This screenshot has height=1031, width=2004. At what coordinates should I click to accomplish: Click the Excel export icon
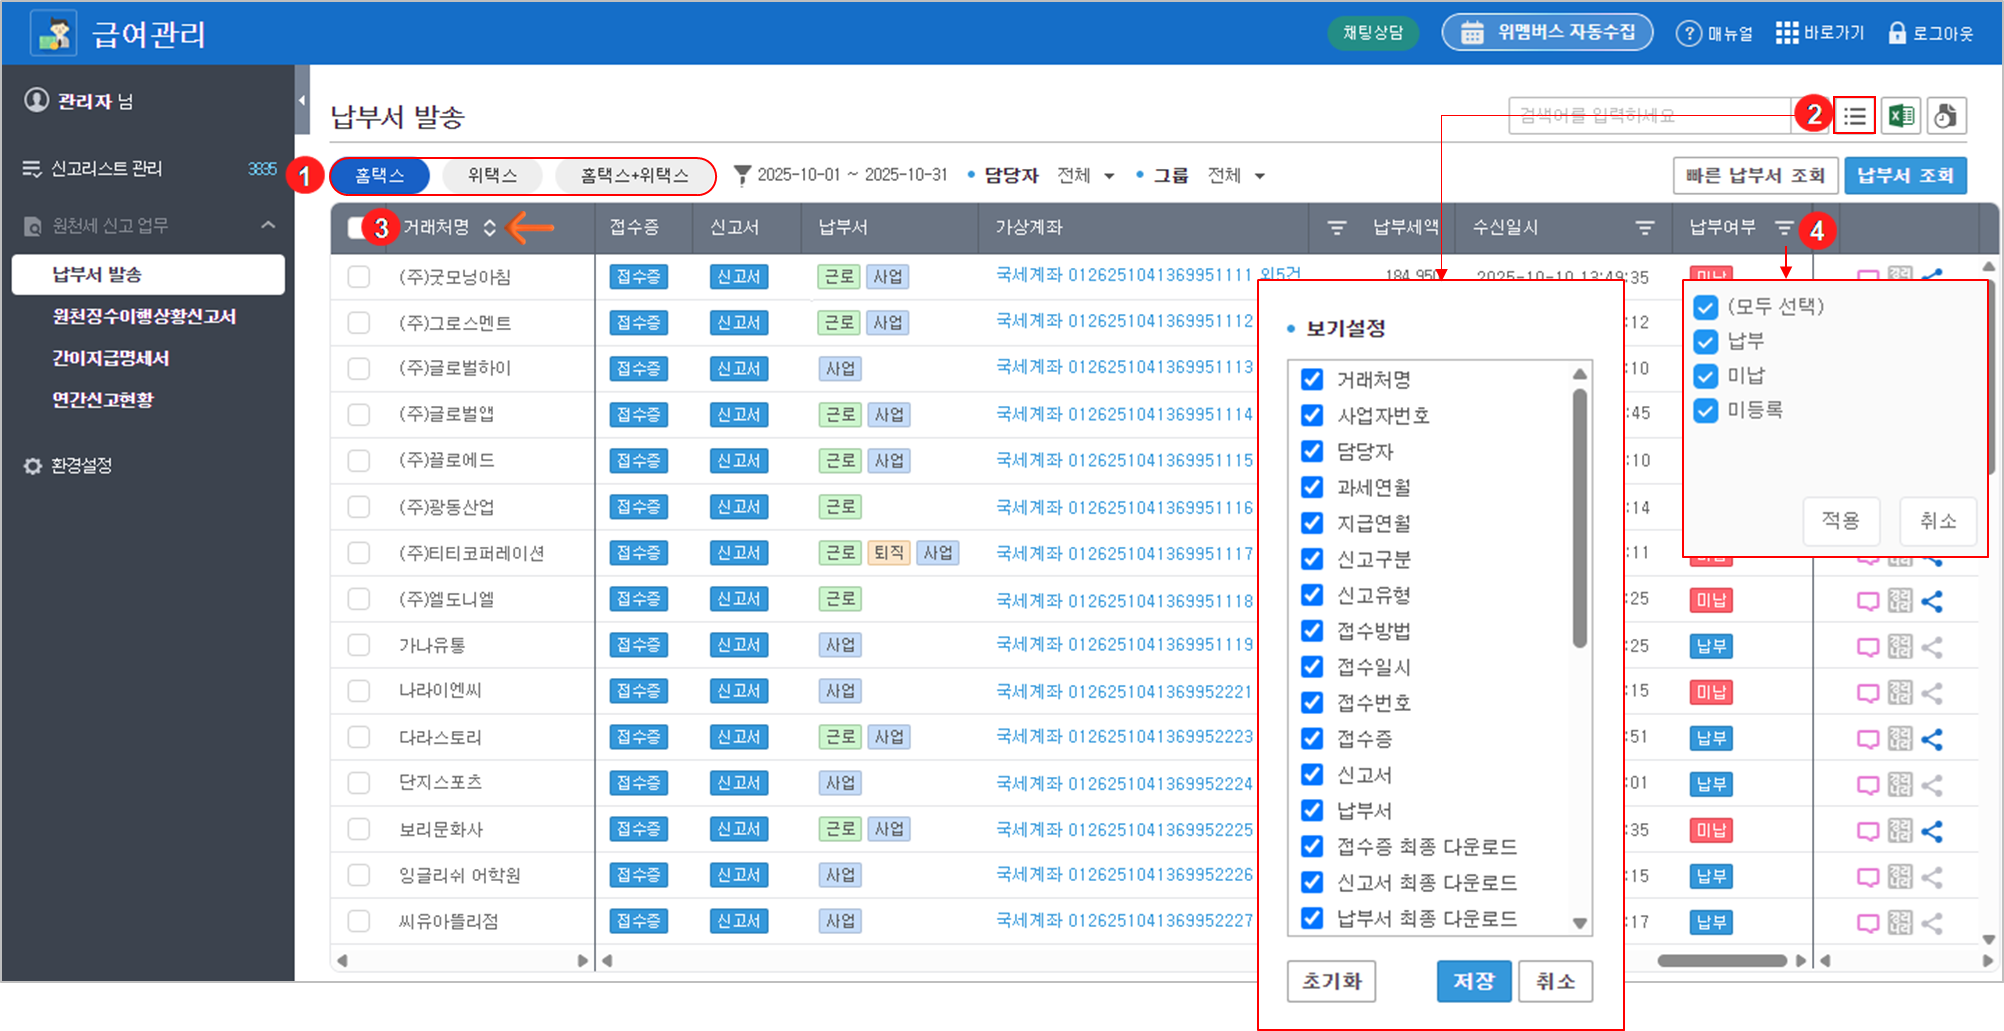coord(1901,116)
